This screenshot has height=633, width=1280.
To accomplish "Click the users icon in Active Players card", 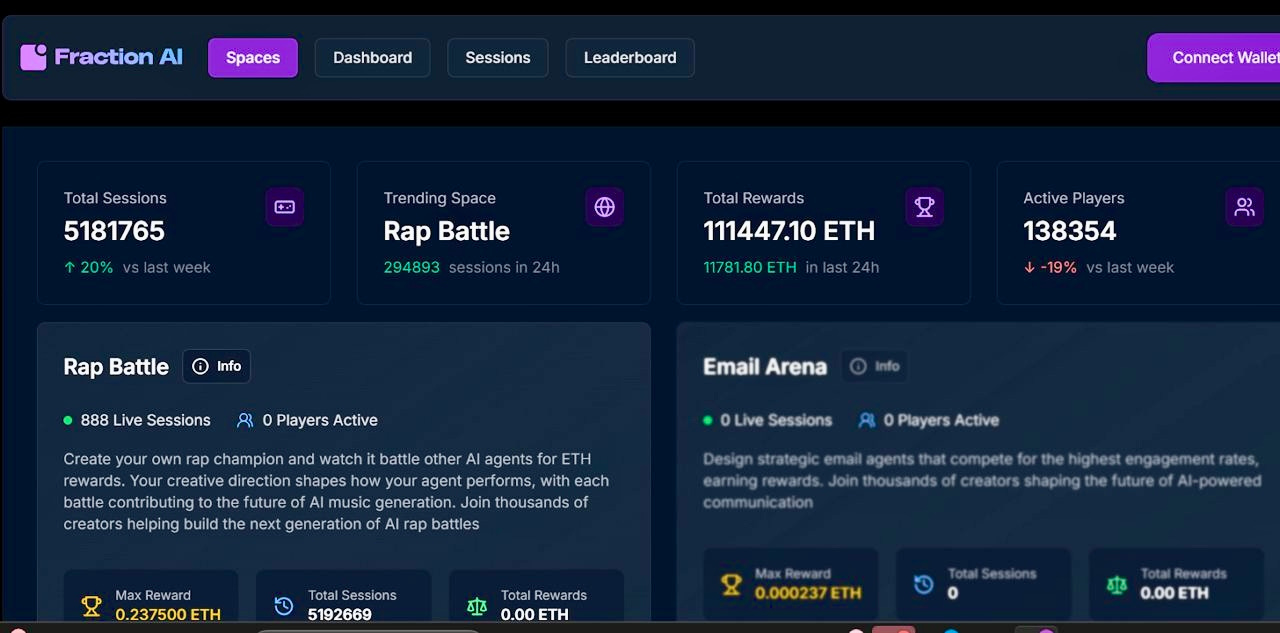I will pos(1244,207).
